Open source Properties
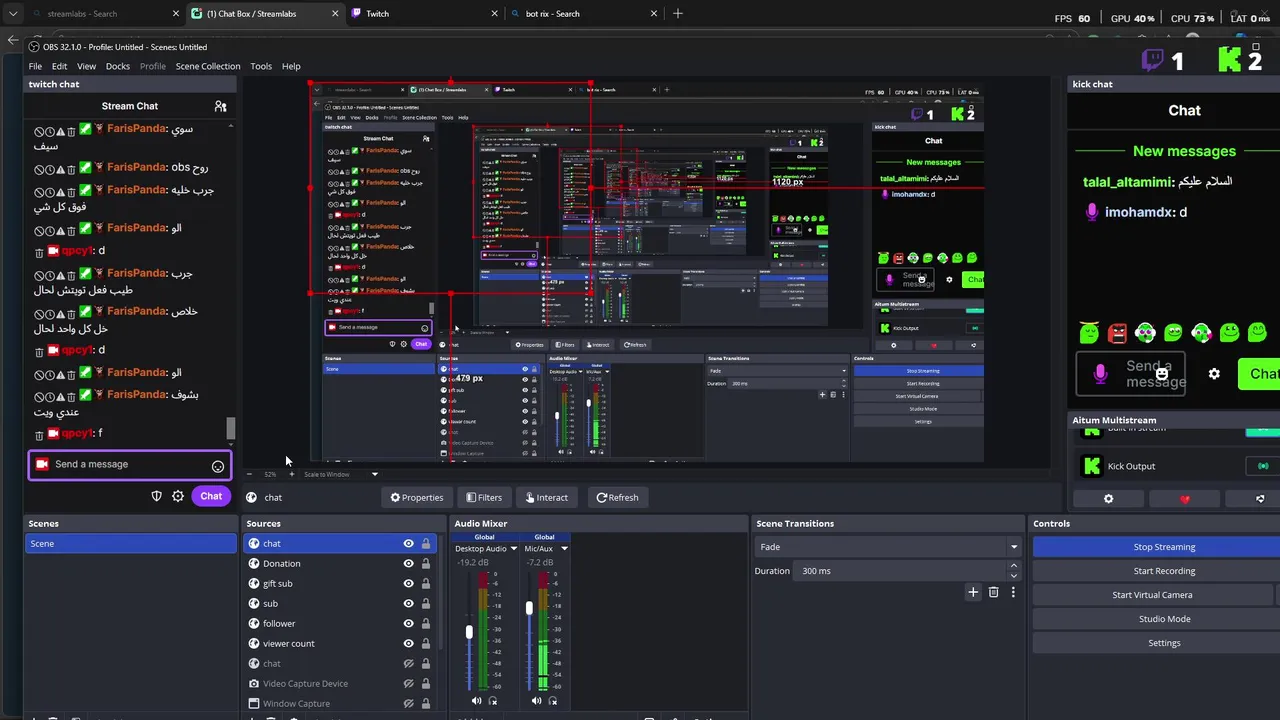Image resolution: width=1280 pixels, height=720 pixels. click(x=416, y=497)
